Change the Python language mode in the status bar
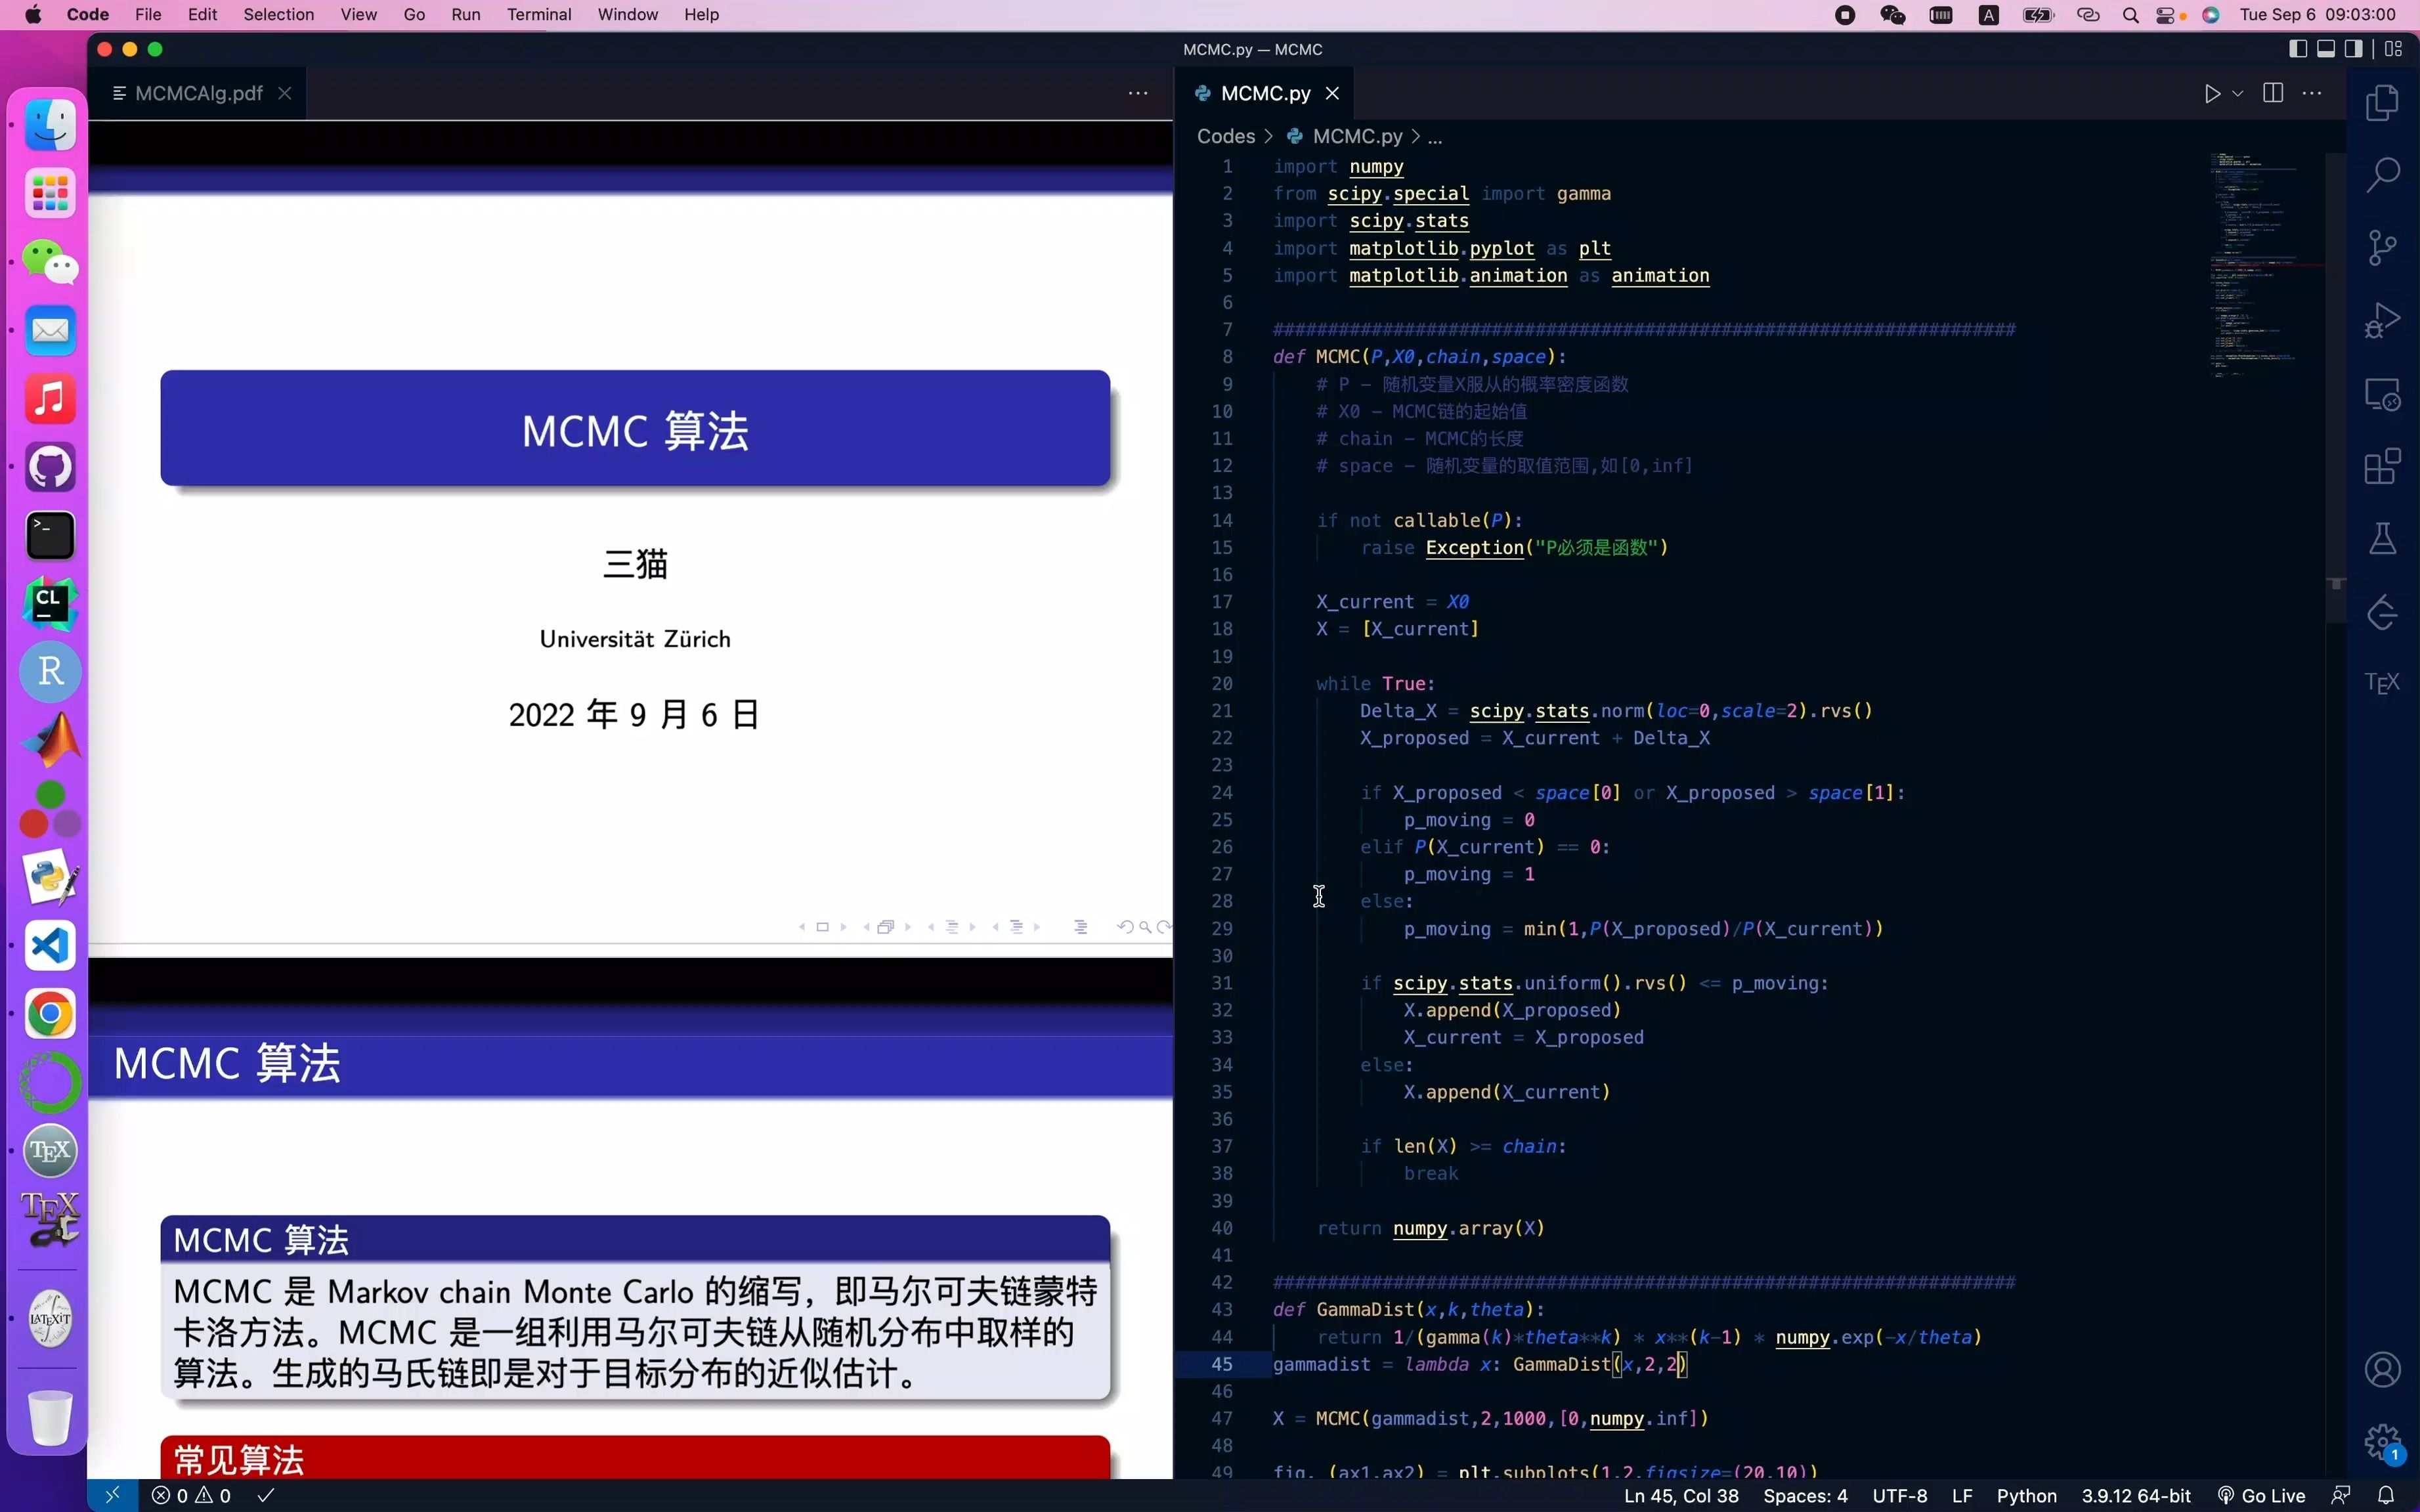 (x=2026, y=1496)
